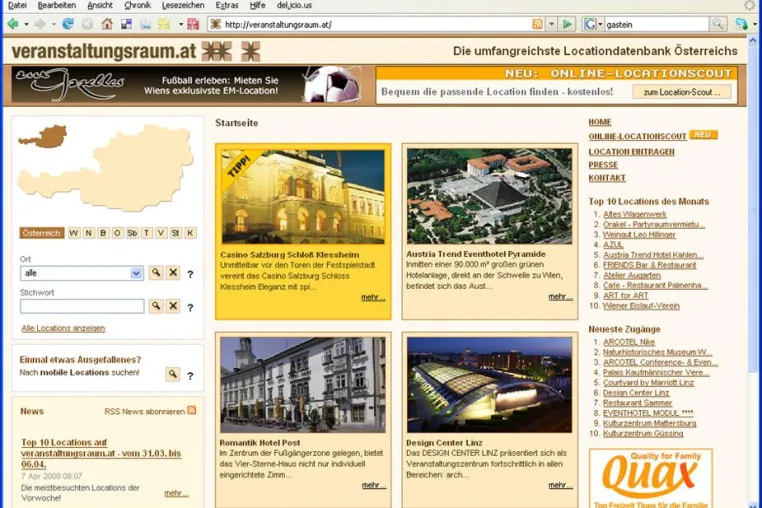
Task: Open the Google search engine selector dropdown
Action: coord(593,24)
